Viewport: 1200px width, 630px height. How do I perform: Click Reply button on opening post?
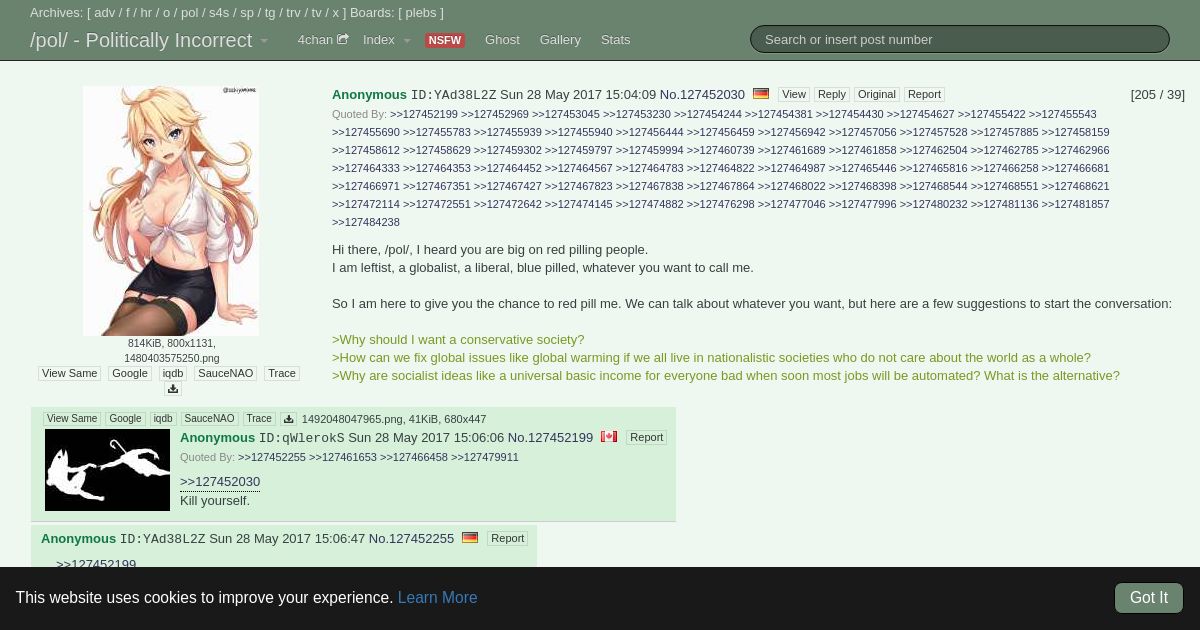pyautogui.click(x=832, y=94)
